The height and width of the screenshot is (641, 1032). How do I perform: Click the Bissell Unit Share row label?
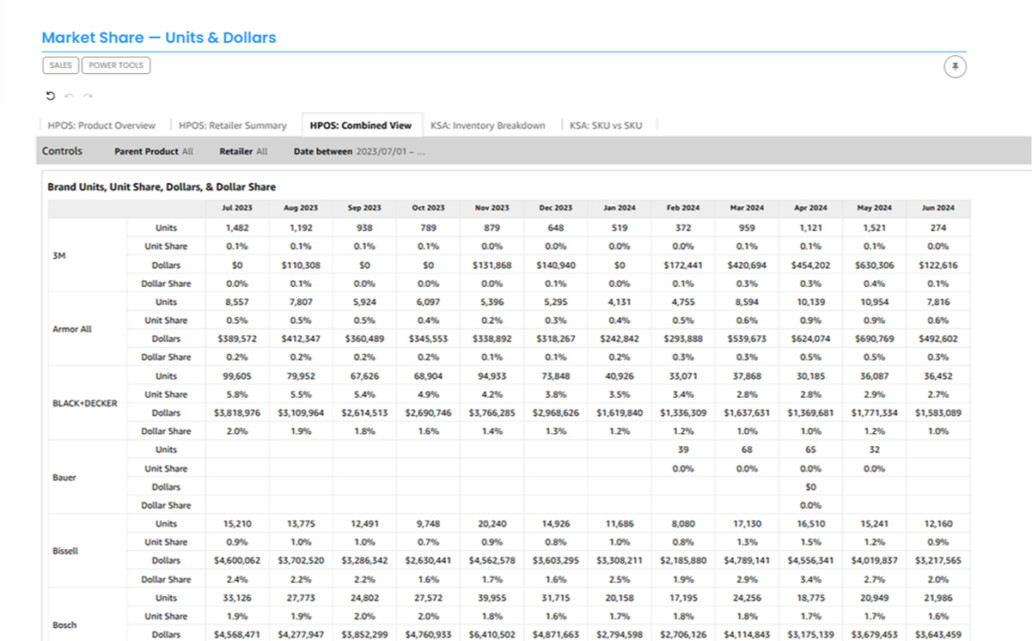coord(165,542)
